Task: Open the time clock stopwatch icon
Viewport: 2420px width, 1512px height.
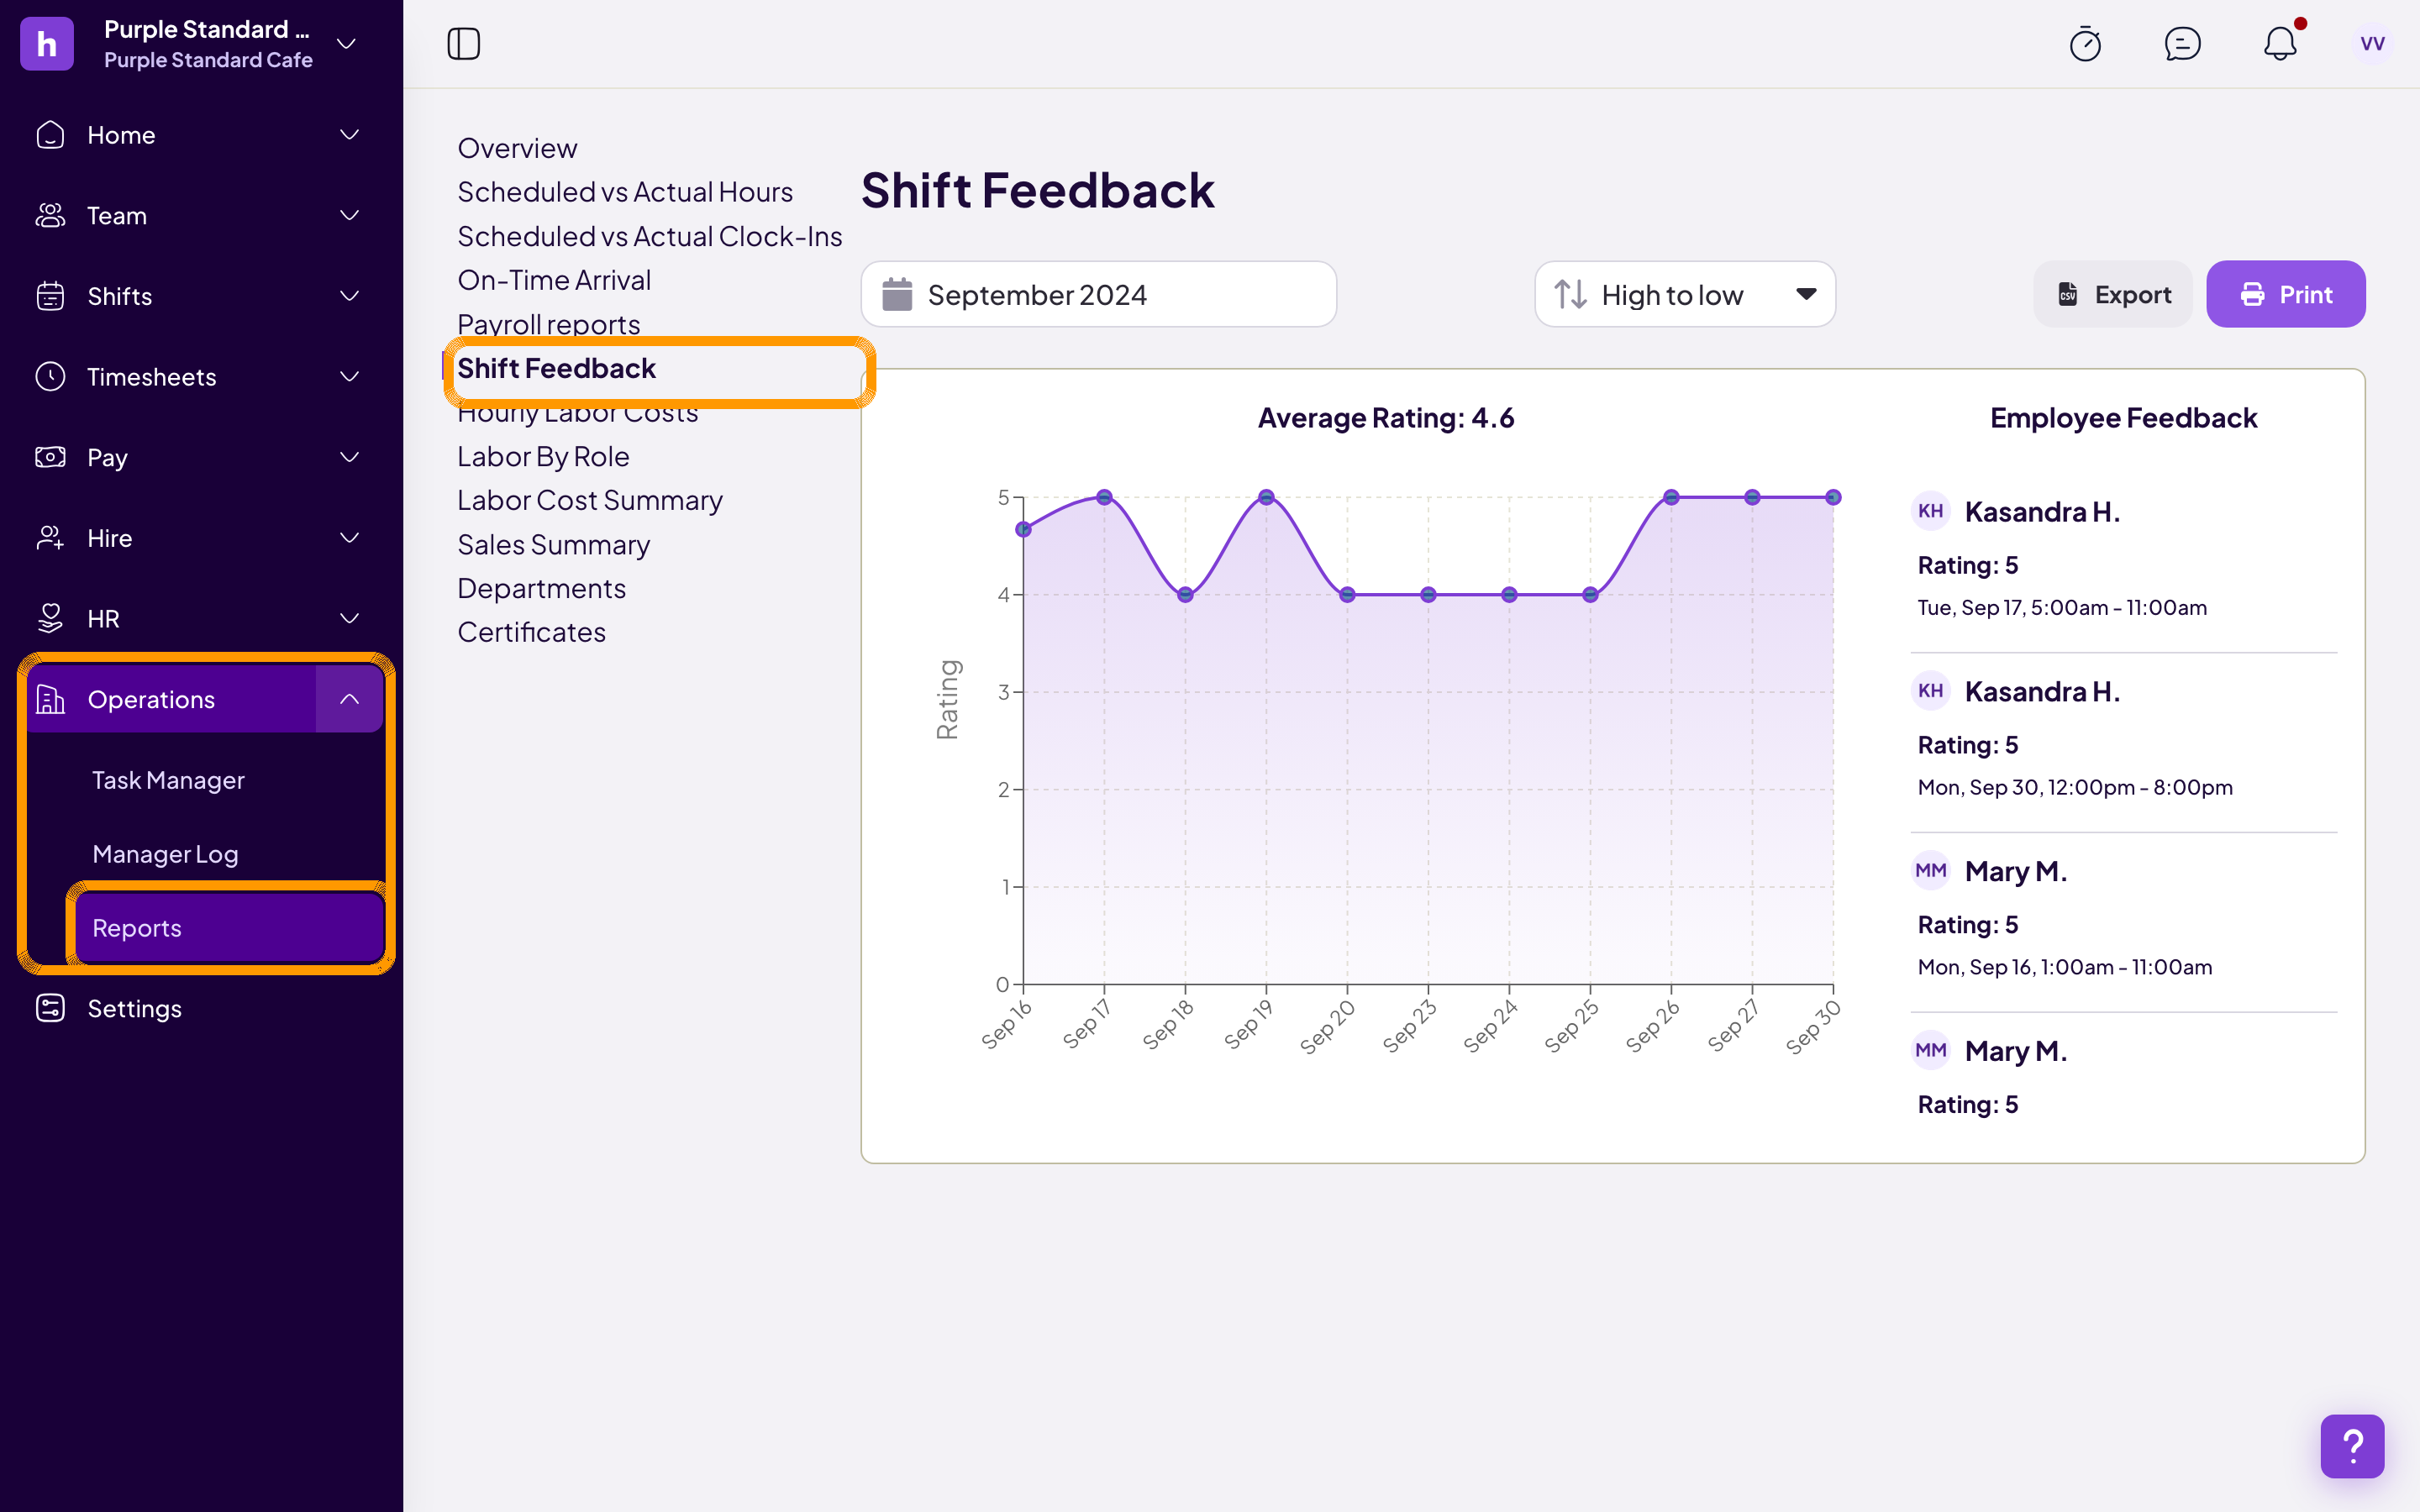Action: pyautogui.click(x=2085, y=44)
